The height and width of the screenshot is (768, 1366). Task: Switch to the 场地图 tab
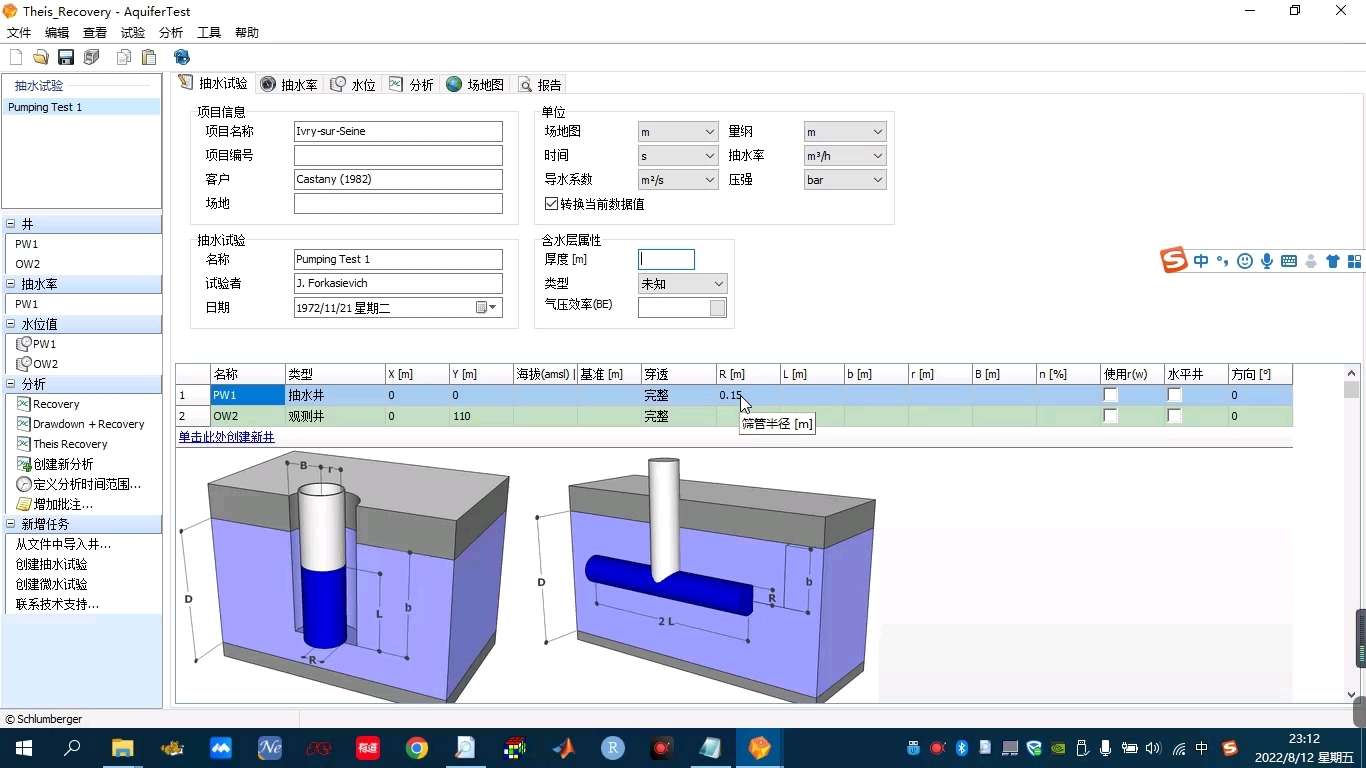pyautogui.click(x=475, y=85)
